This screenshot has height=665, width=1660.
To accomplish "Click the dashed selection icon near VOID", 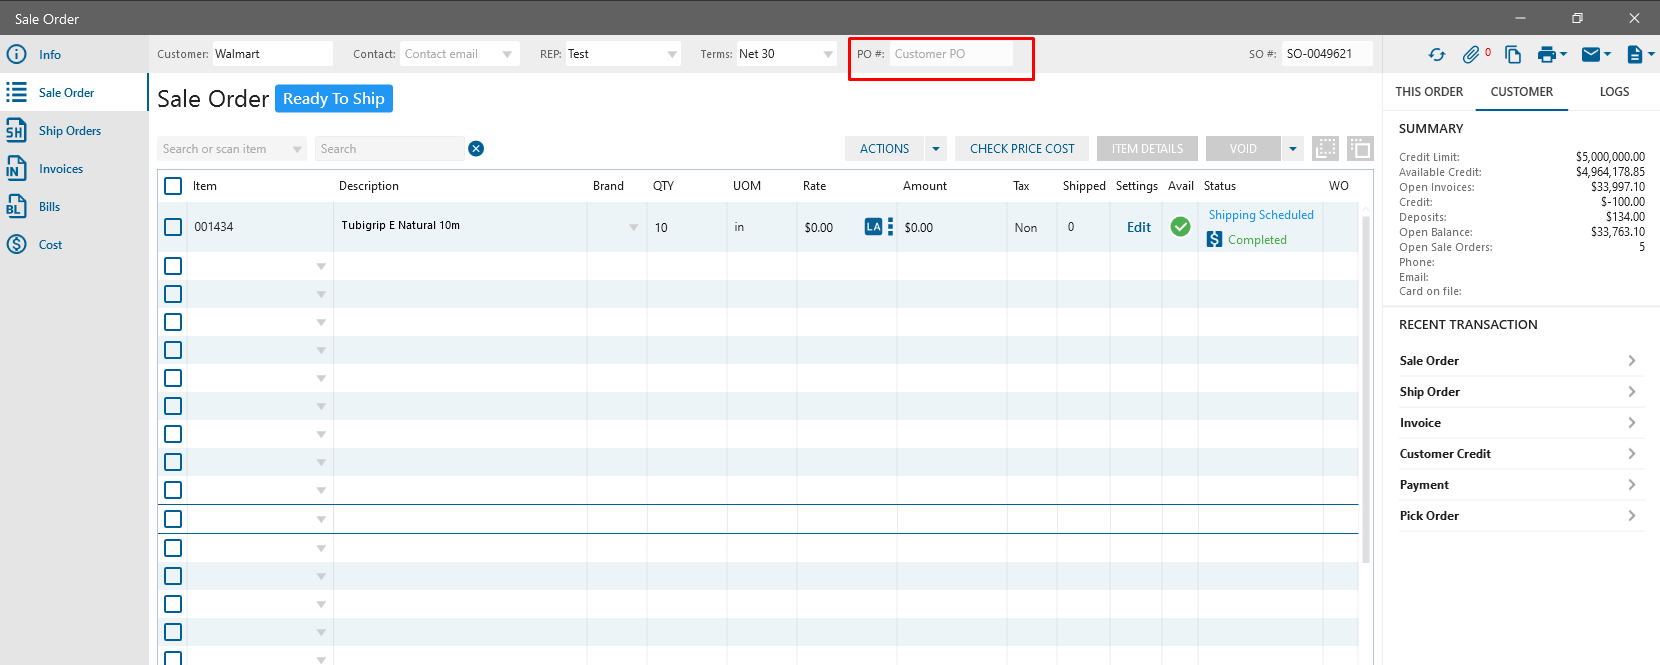I will tap(1326, 149).
